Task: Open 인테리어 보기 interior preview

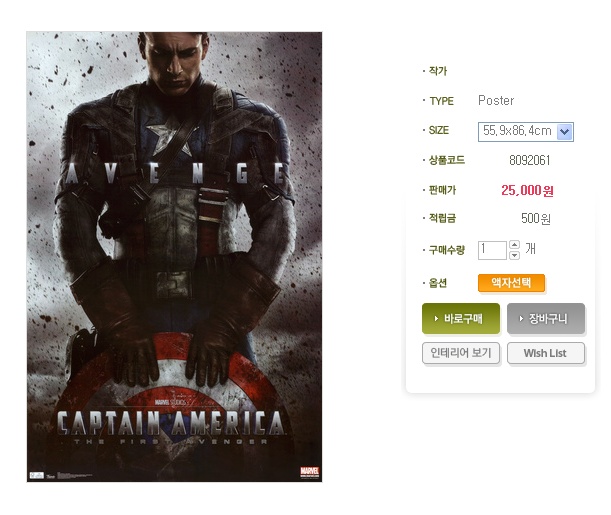Action: [461, 353]
